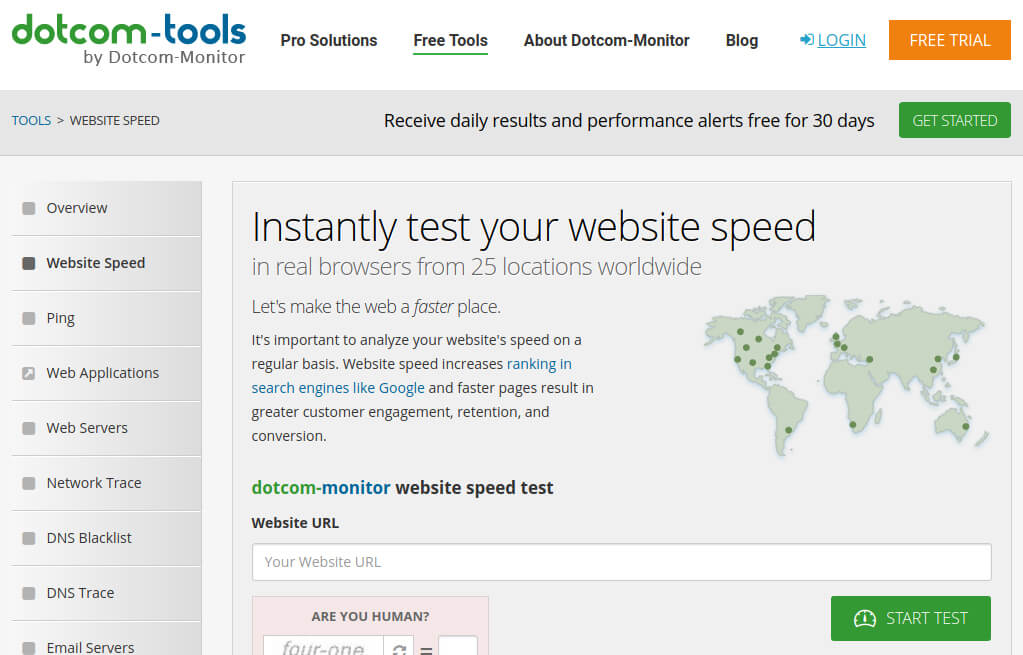Open the Blog page
Viewport: 1023px width, 655px height.
[741, 40]
